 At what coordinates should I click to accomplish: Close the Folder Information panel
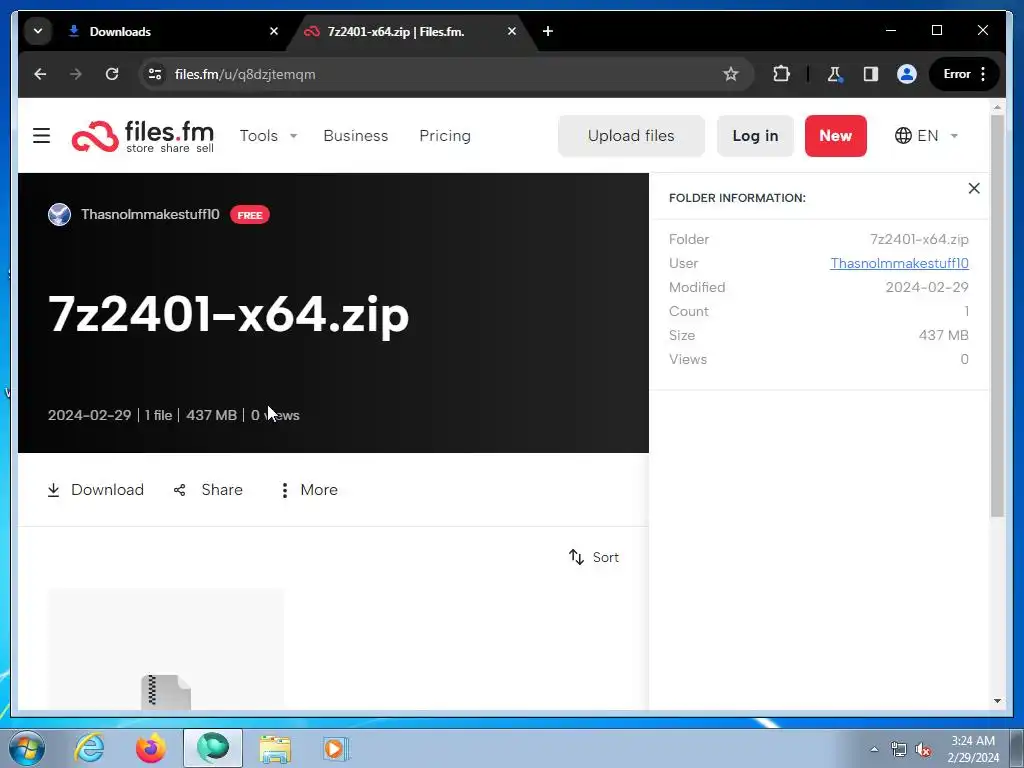(x=974, y=188)
